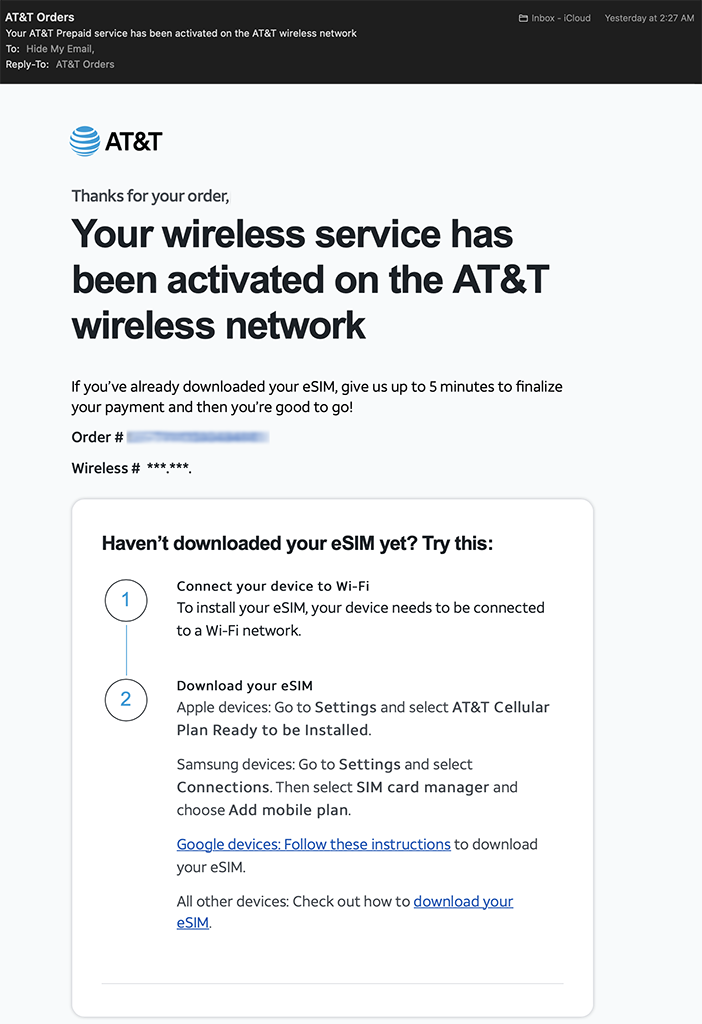Click the blurred order number
The height and width of the screenshot is (1024, 702).
pyautogui.click(x=198, y=437)
